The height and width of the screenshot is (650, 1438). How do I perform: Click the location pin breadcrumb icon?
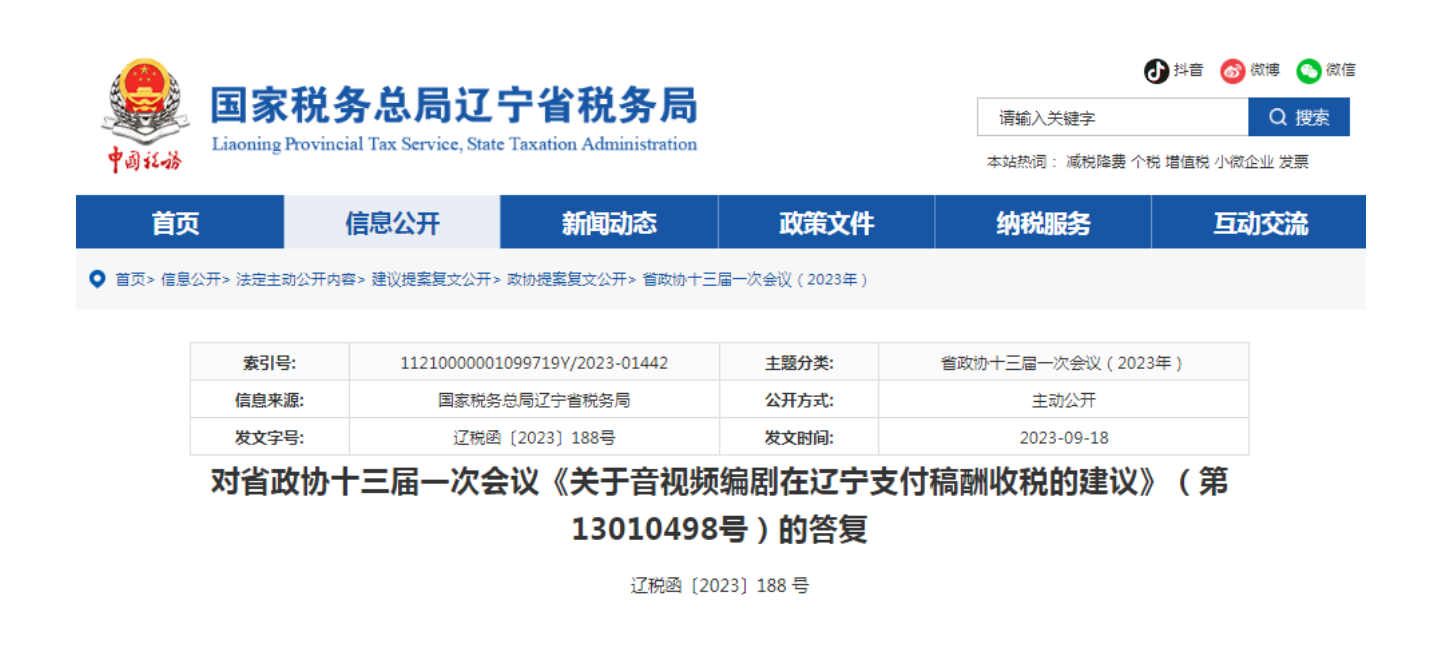click(x=97, y=279)
